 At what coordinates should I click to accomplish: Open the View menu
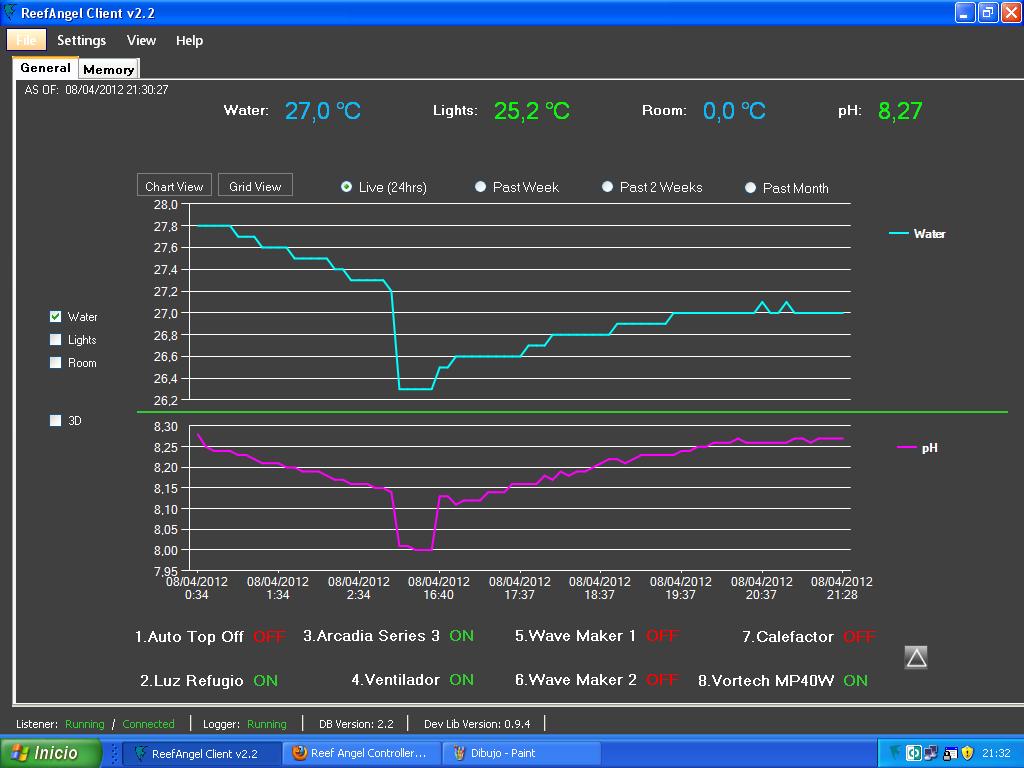141,40
